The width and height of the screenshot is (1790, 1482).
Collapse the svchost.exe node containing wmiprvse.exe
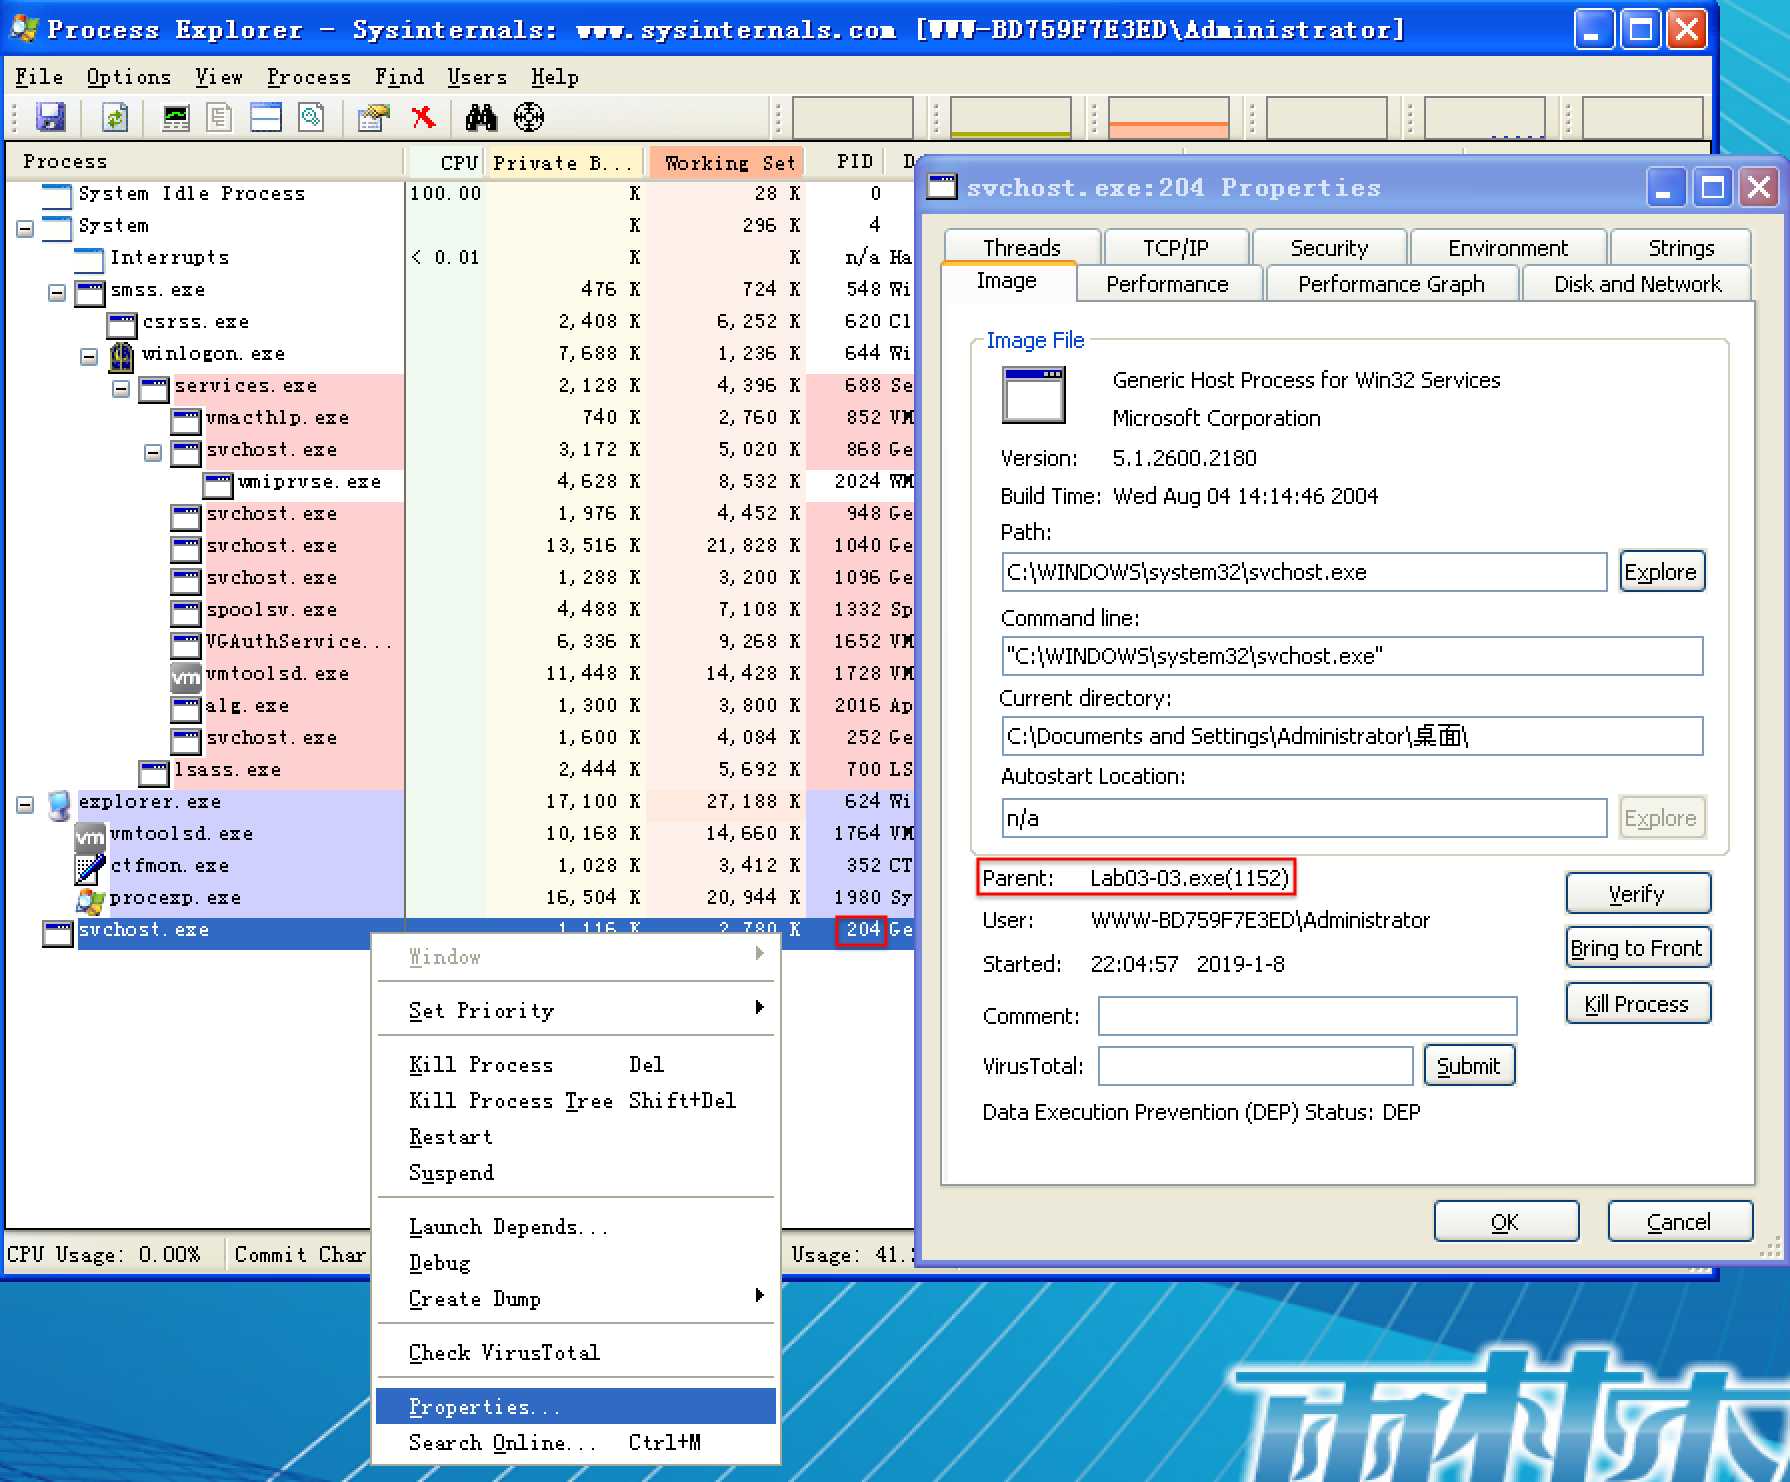153,452
